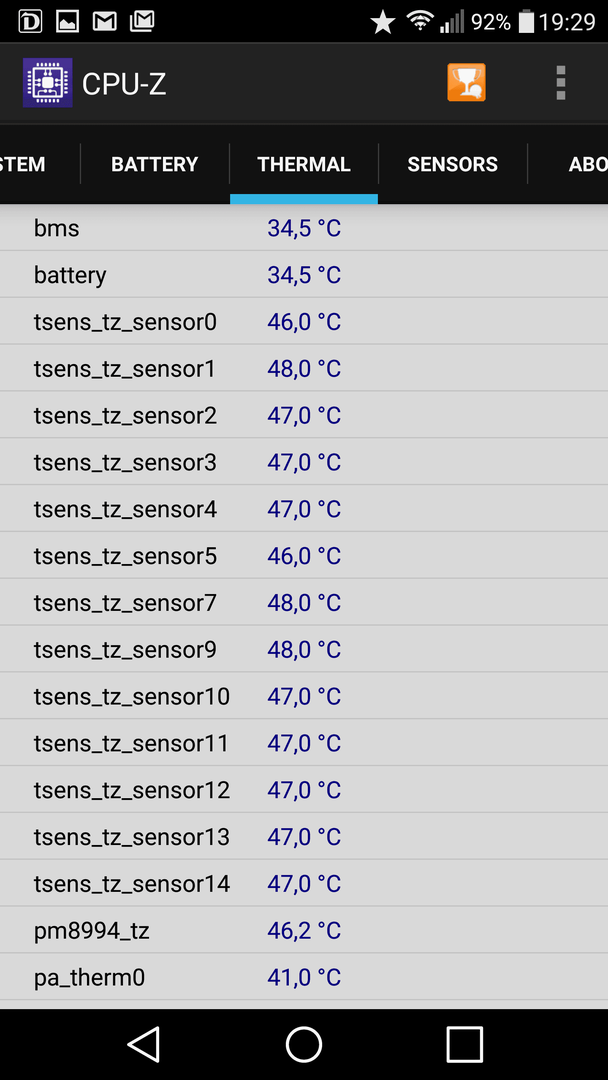Open recent apps square button
Screen dimensions: 608x1080
[x=464, y=1044]
